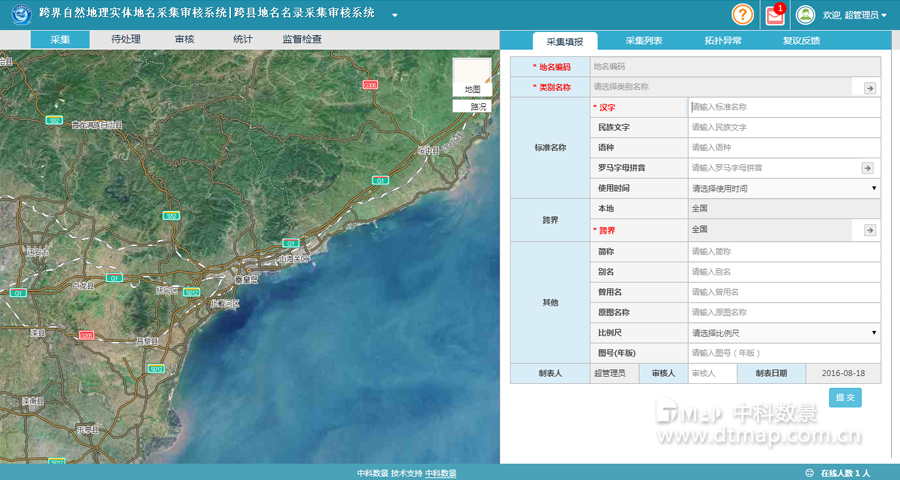Open the 比例尺 scale dropdown
Image resolution: width=900 pixels, height=480 pixels.
(x=783, y=332)
